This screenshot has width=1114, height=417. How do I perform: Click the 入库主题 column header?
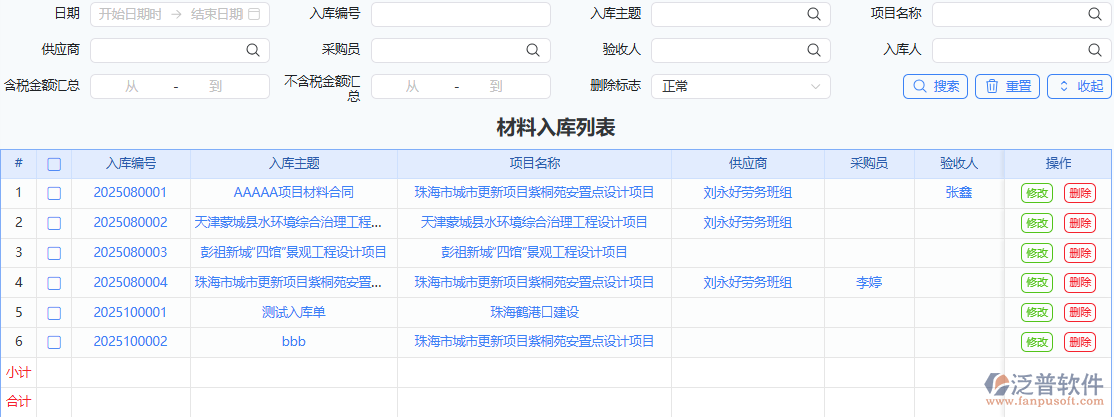294,163
